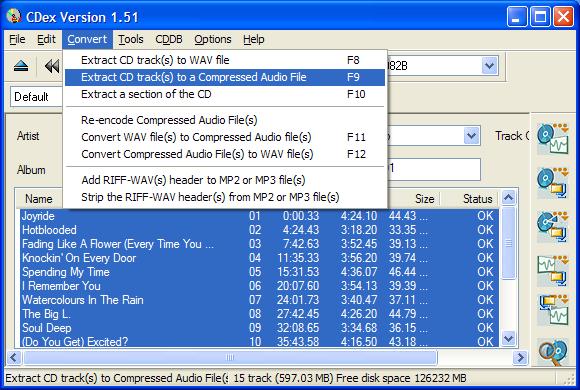This screenshot has width=580, height=390.
Task: Choose Convert Compressed Audio File(s) to WAV file(s)
Action: [x=225, y=154]
